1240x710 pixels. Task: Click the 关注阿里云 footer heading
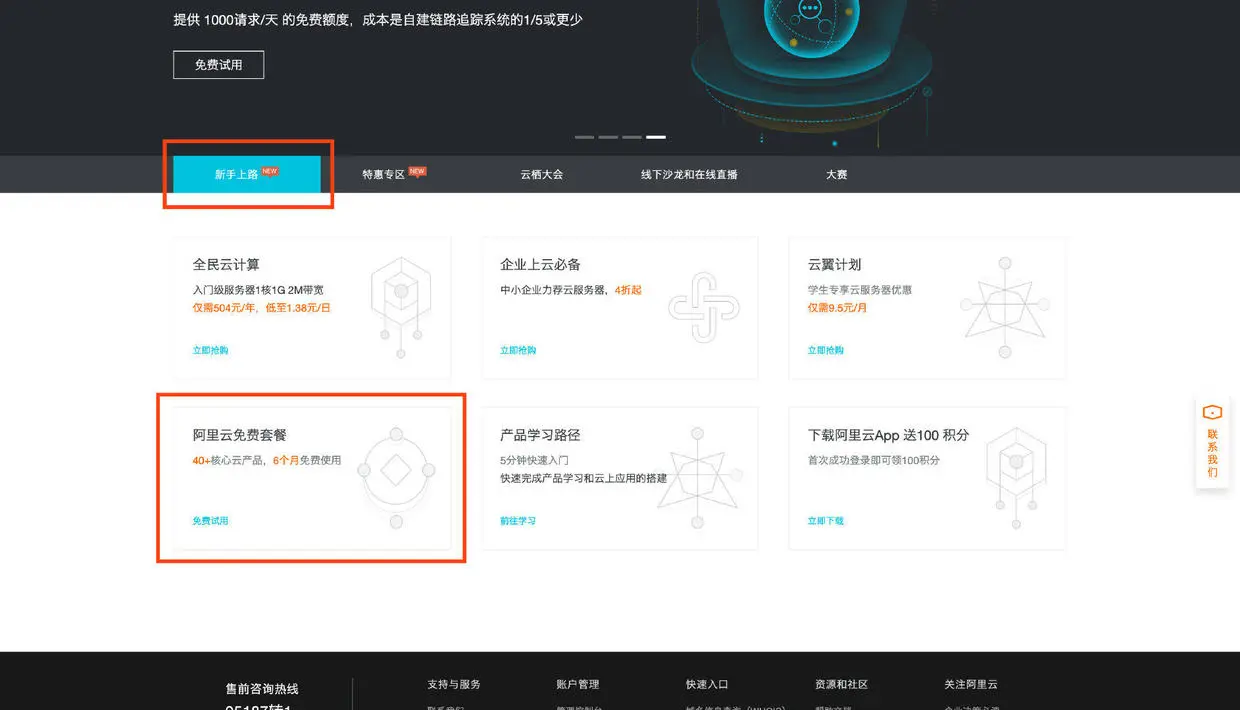(971, 685)
